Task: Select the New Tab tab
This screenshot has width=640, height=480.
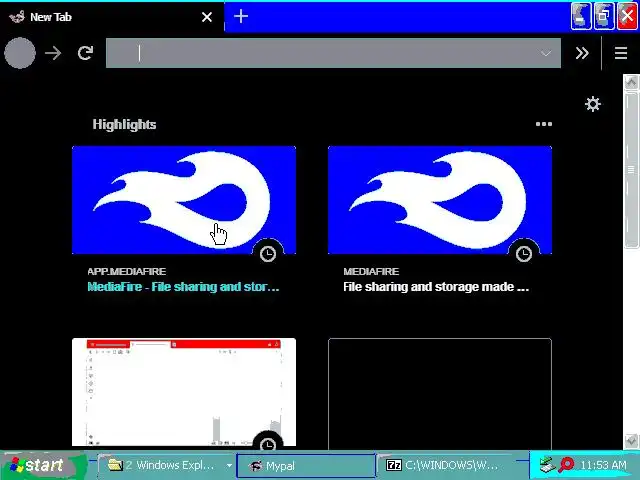Action: coord(112,17)
